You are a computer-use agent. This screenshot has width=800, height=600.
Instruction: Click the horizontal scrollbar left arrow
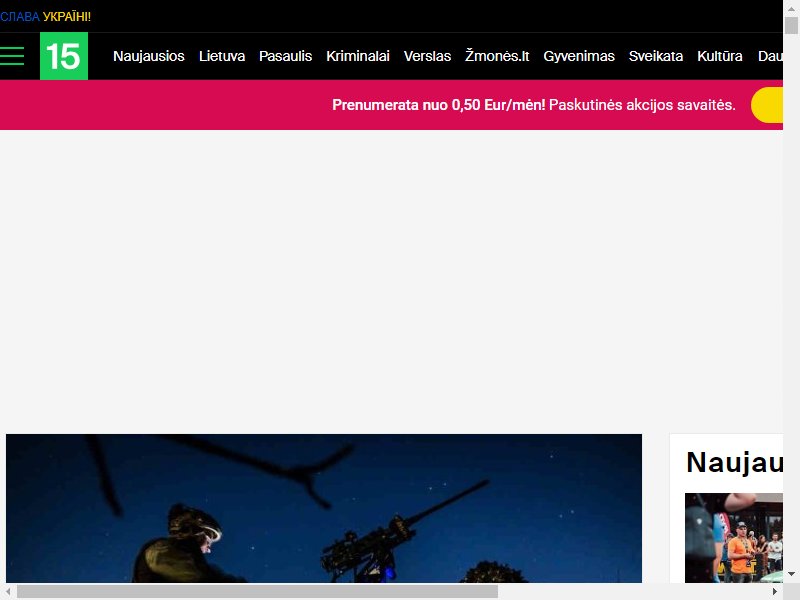[x=8, y=591]
